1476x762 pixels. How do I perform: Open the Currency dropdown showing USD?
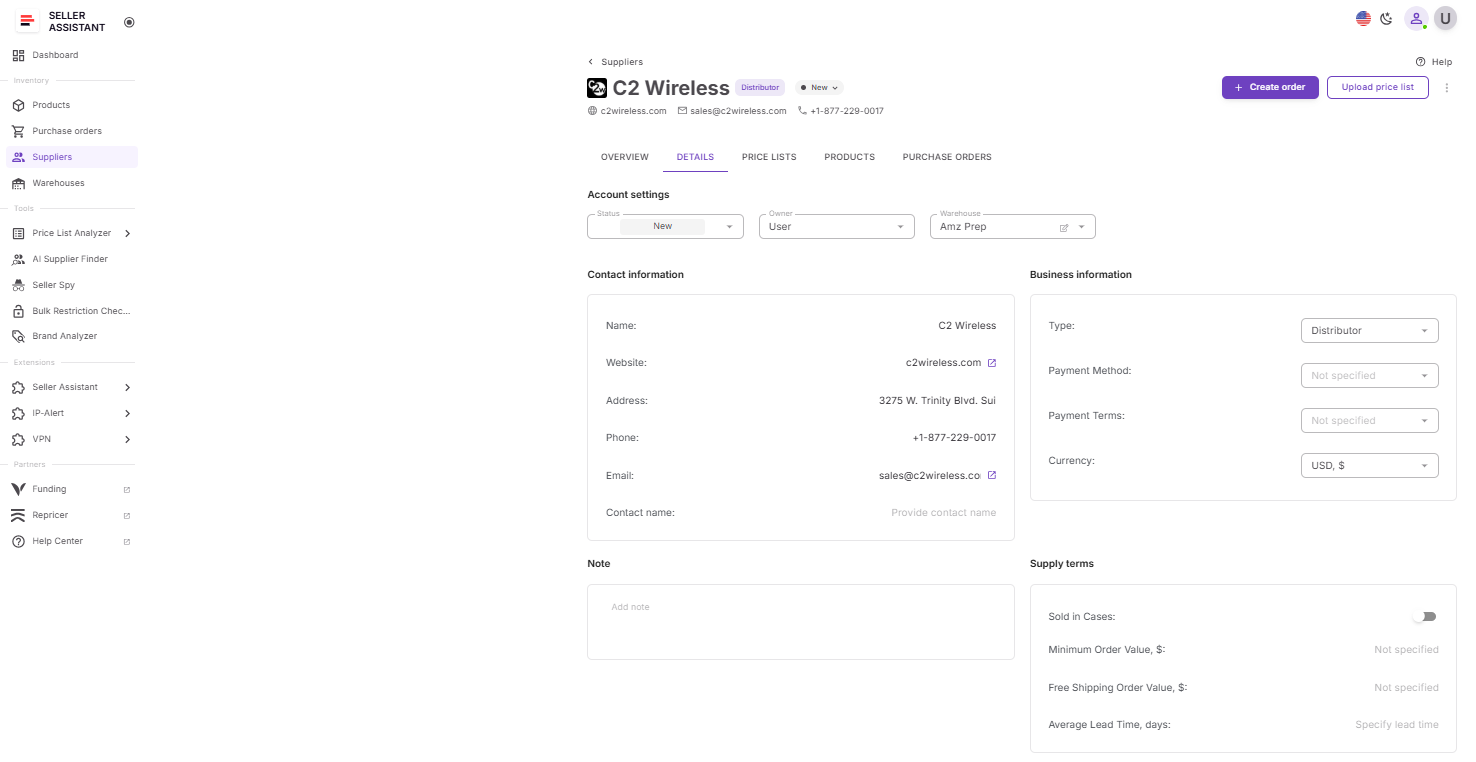[1369, 465]
